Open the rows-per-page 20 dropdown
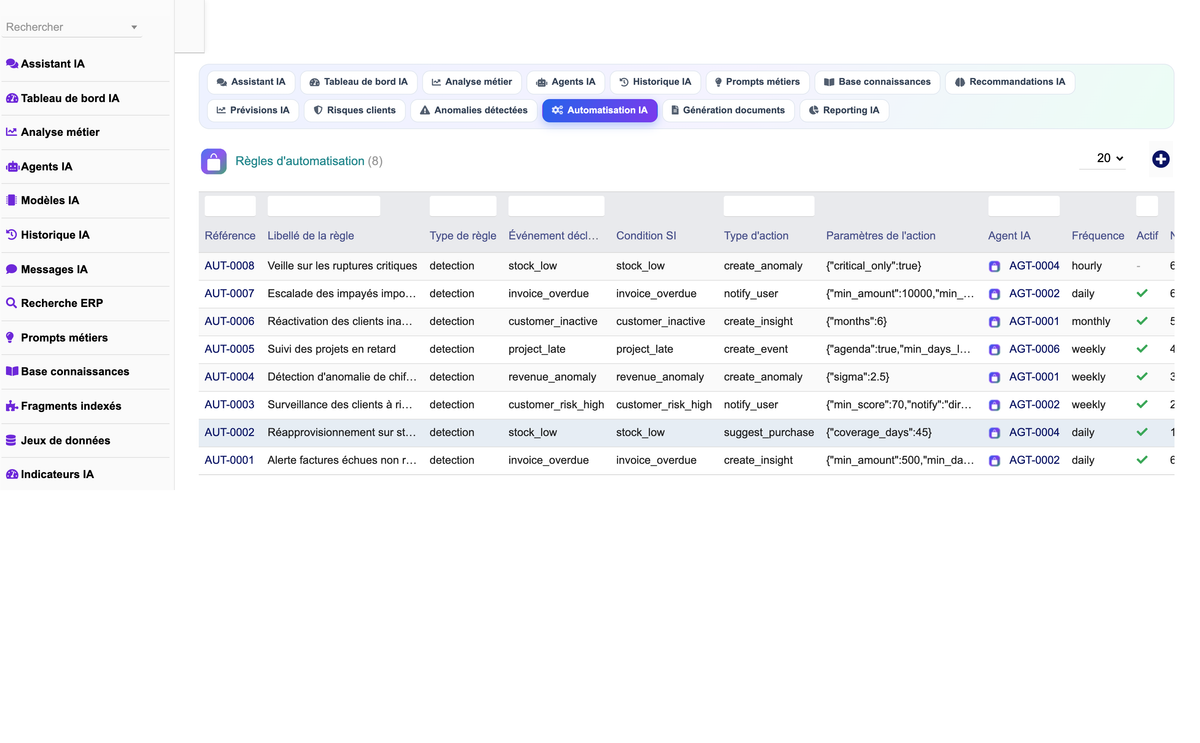The width and height of the screenshot is (1200, 743). click(x=1103, y=158)
